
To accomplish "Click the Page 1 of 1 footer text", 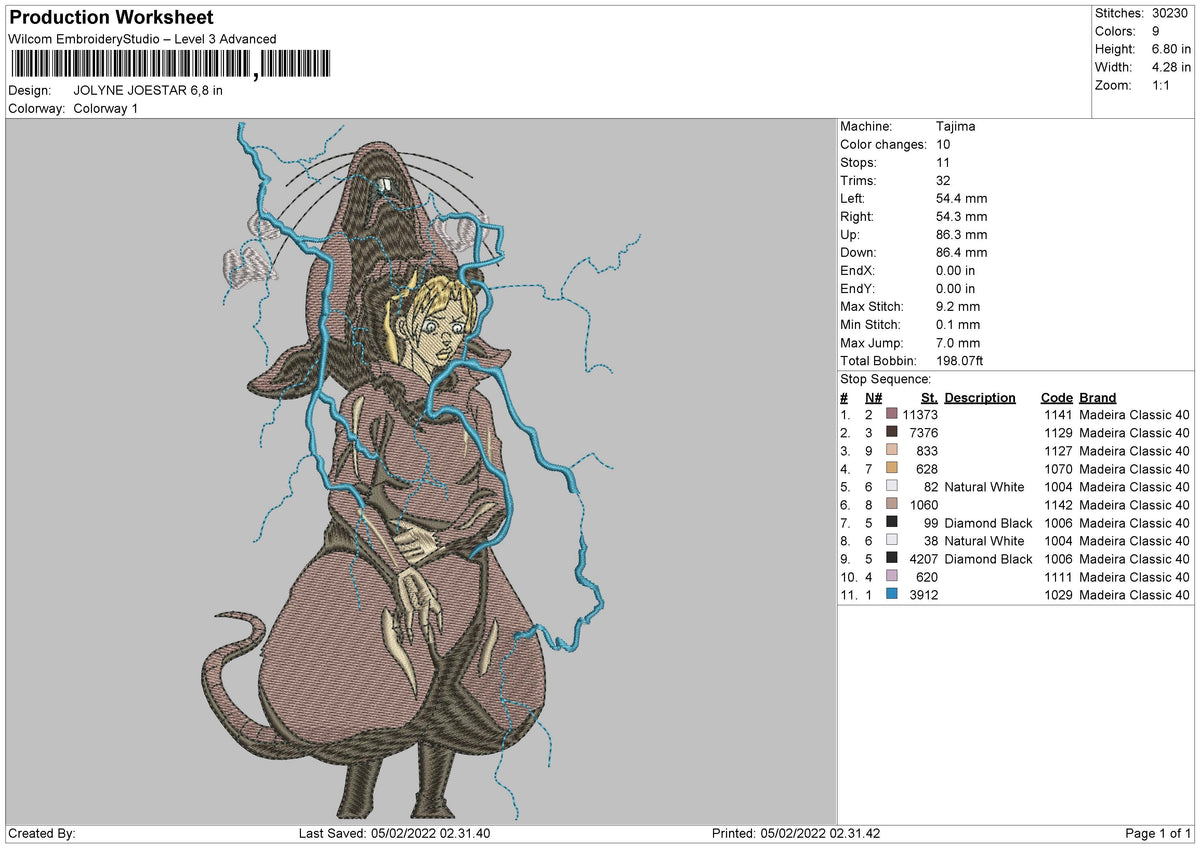I will [x=1158, y=834].
